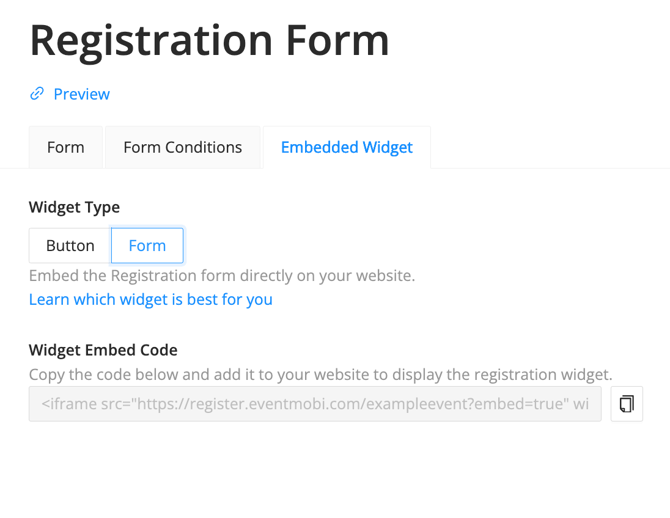
Task: Click the chain link icon beside Preview
Action: pyautogui.click(x=37, y=94)
